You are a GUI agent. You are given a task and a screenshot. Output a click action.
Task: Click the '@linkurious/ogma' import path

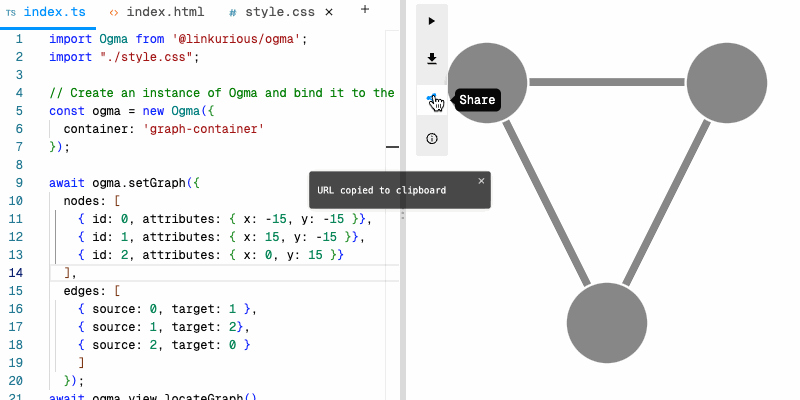point(239,39)
